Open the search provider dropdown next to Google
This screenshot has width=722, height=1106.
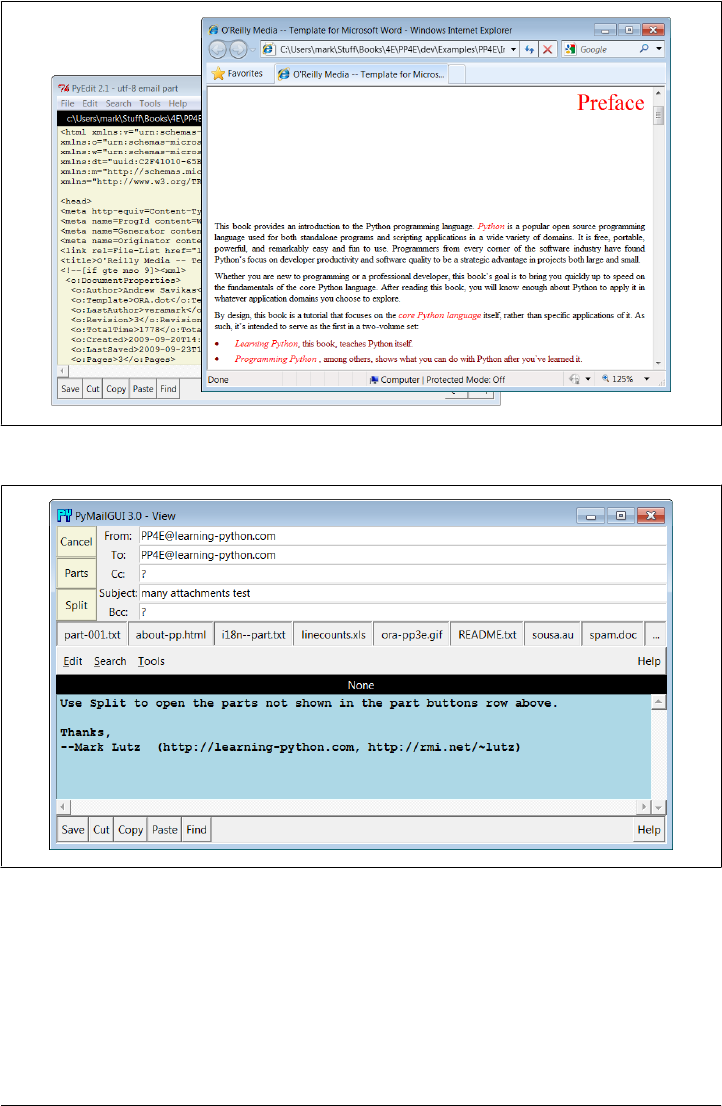click(659, 49)
